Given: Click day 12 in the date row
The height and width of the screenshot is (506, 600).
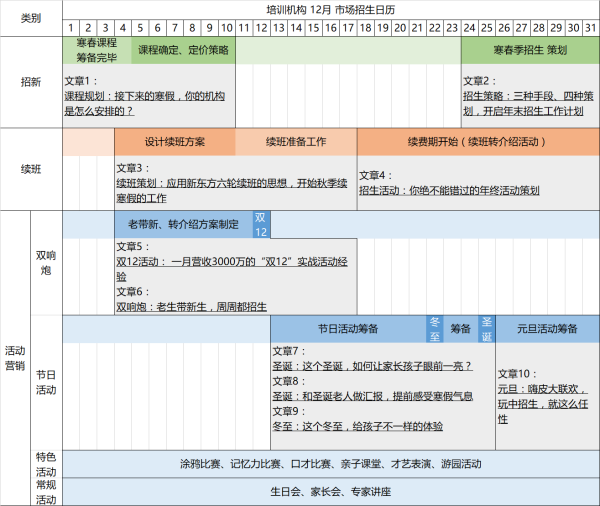Looking at the screenshot, I should [261, 28].
